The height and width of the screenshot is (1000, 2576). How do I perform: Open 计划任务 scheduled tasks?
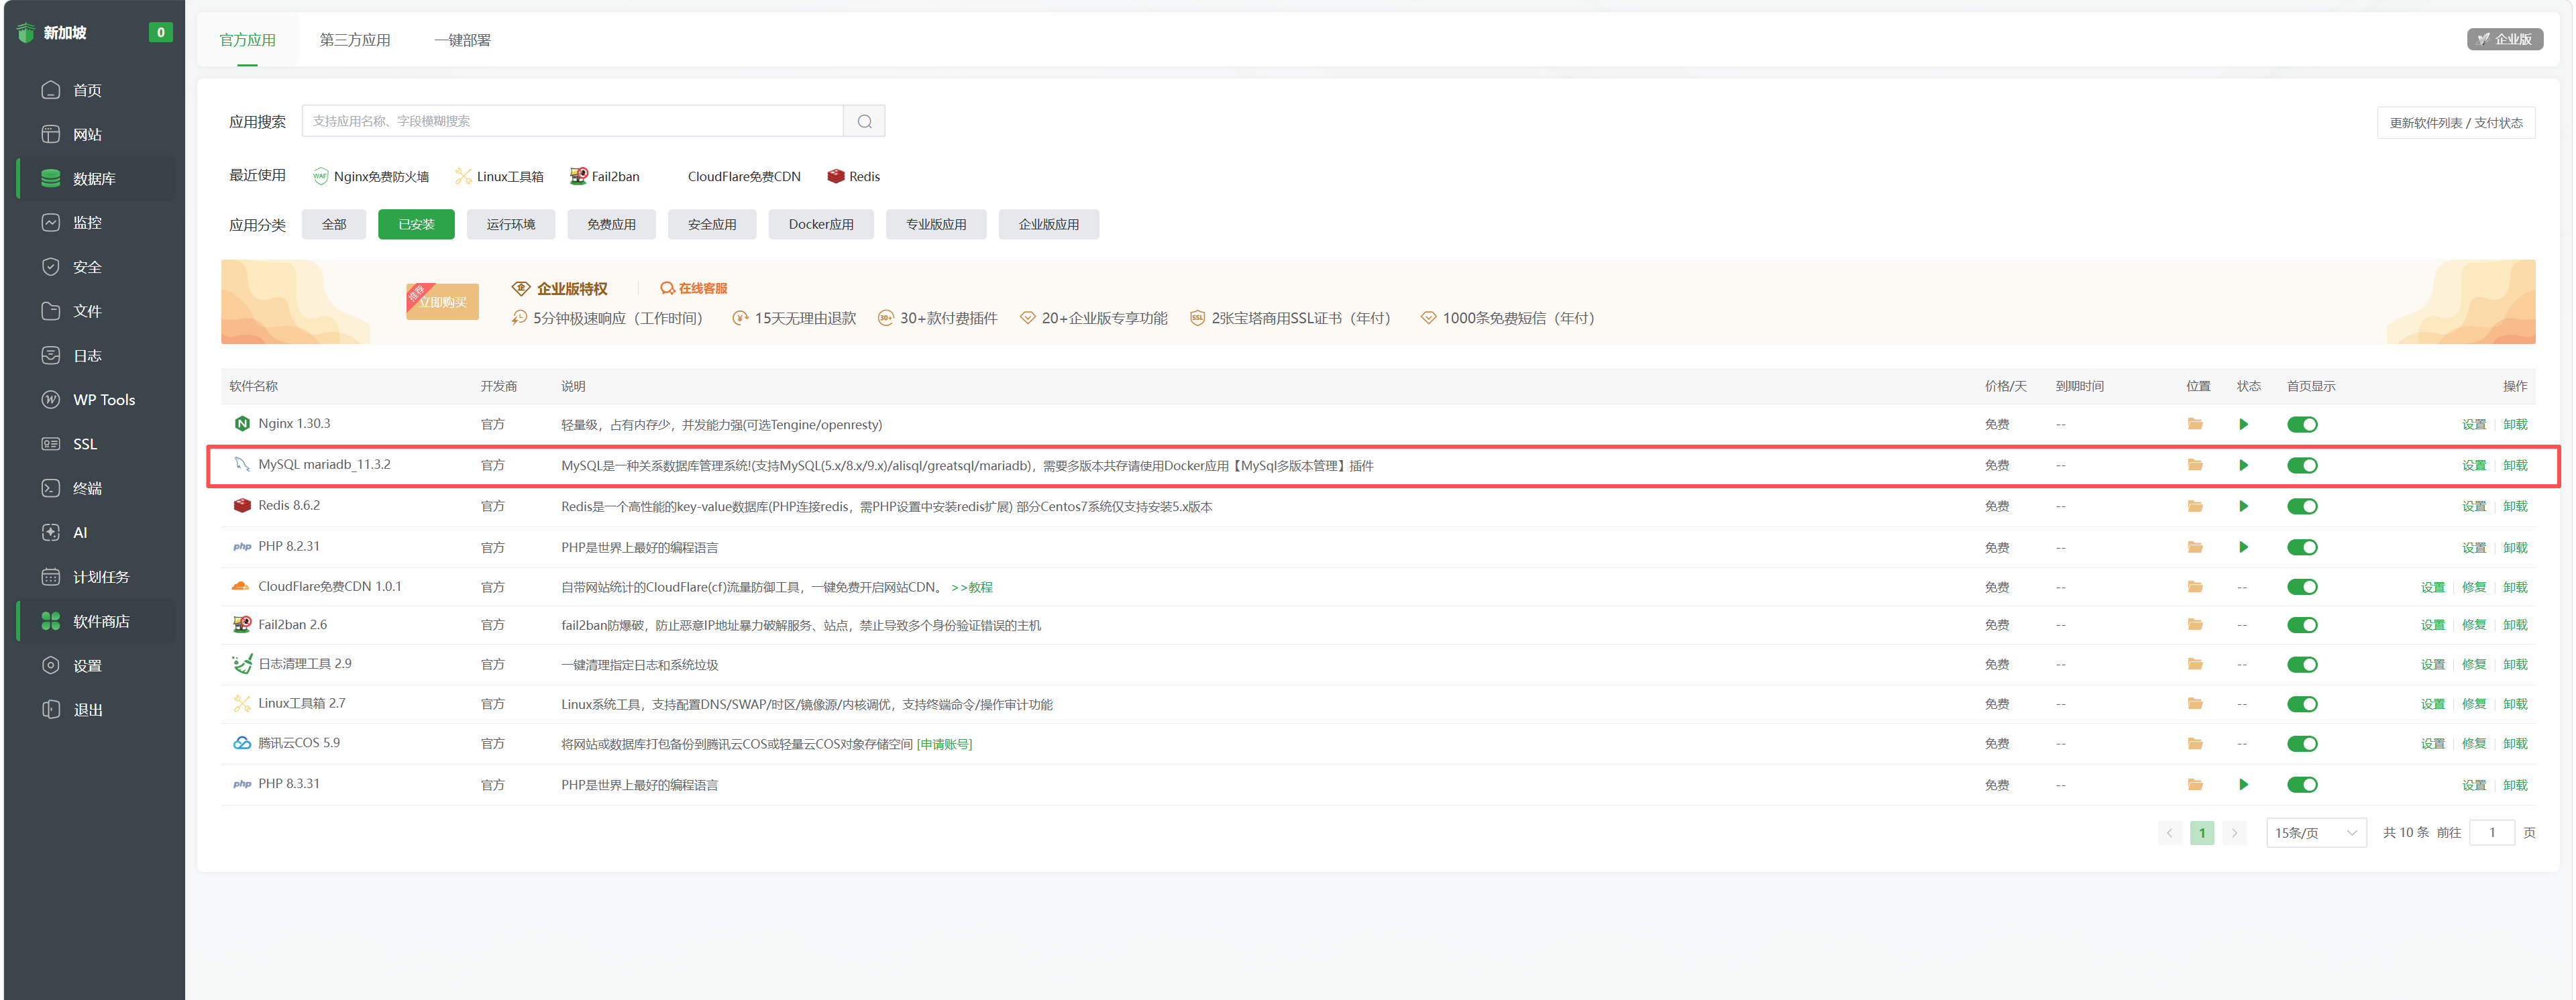[x=95, y=577]
